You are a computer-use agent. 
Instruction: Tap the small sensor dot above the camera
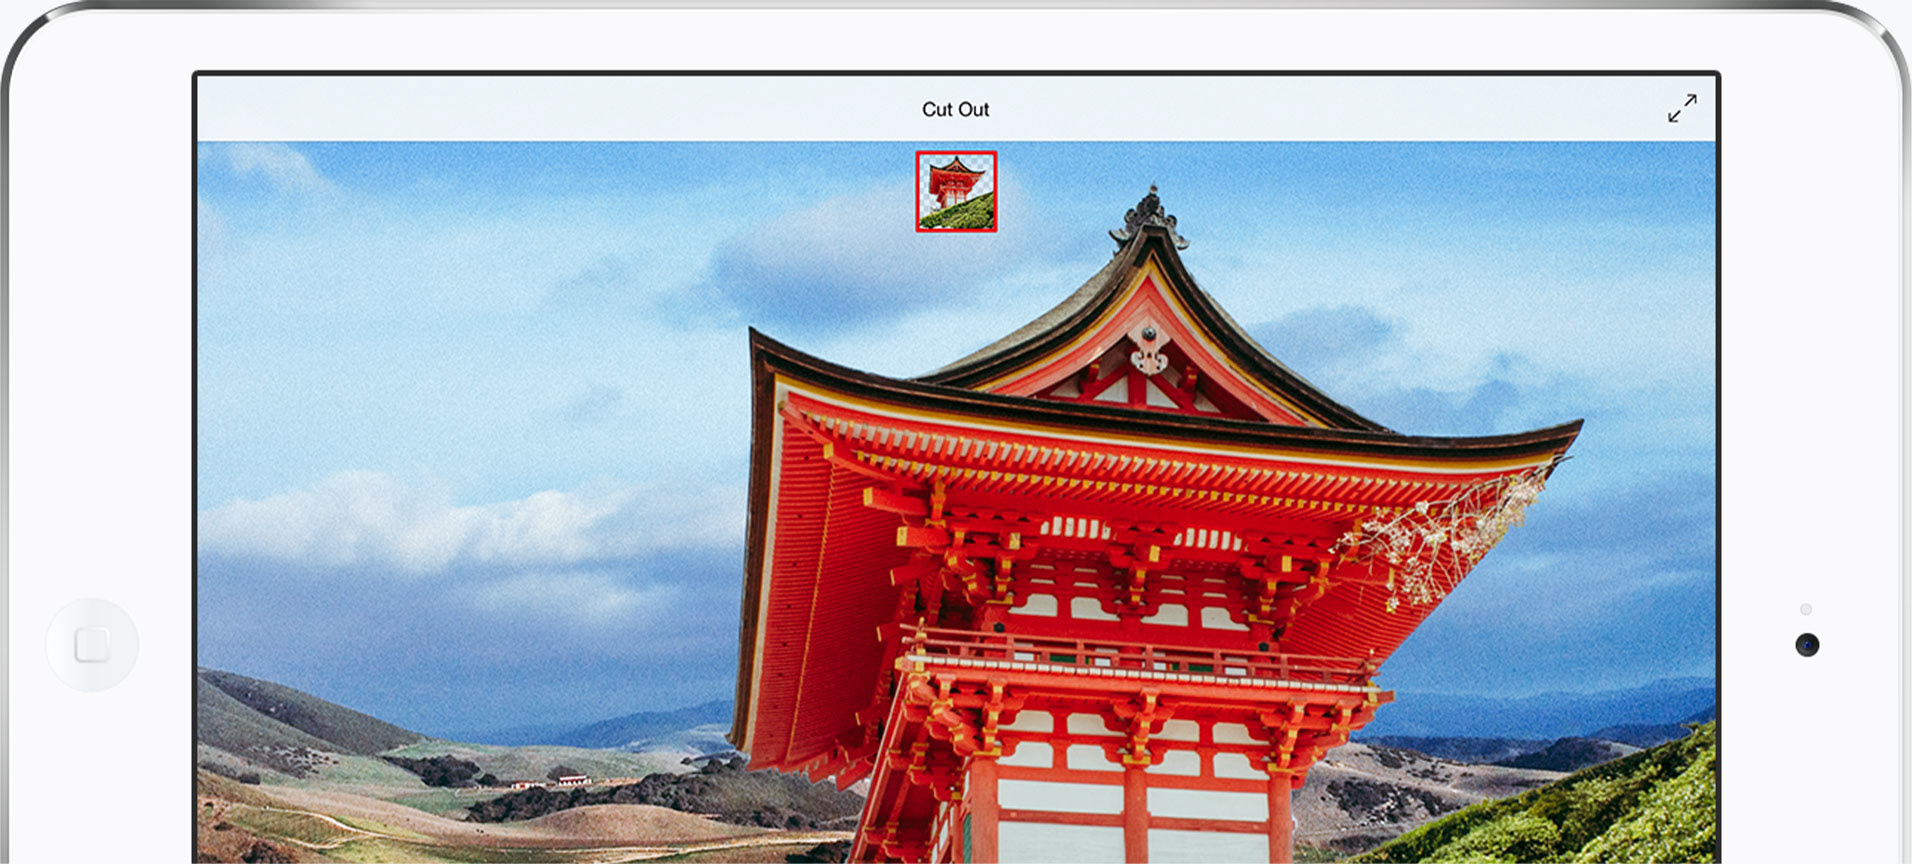[x=1805, y=609]
